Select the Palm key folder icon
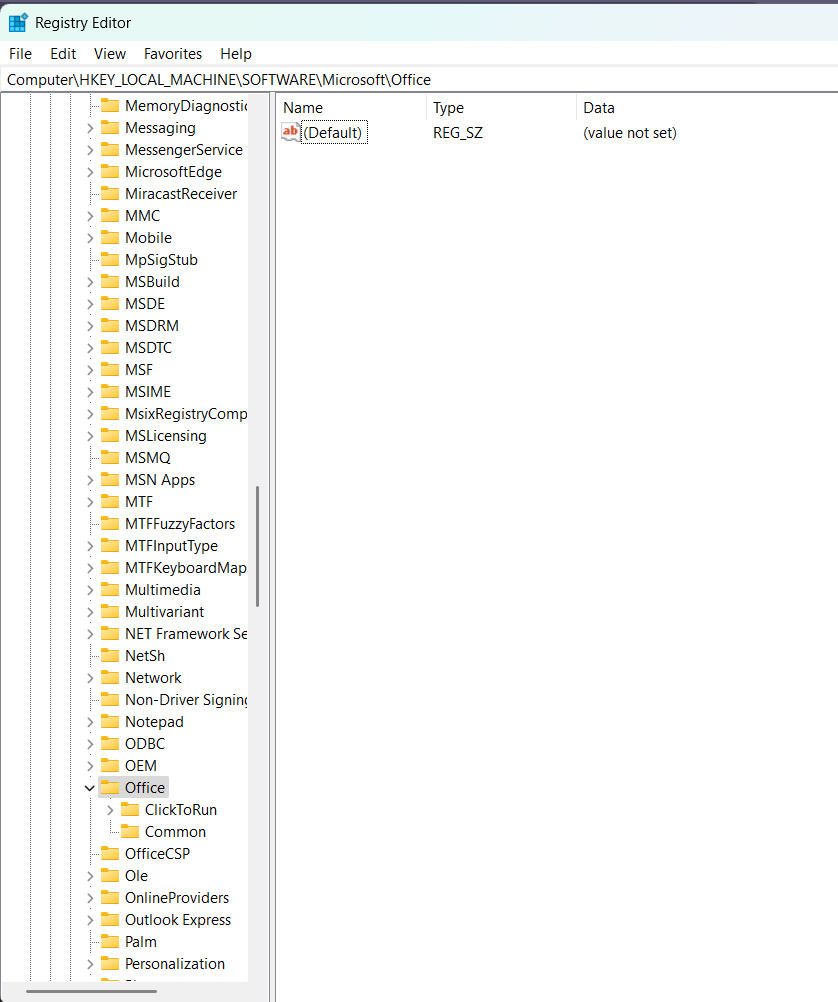The image size is (838, 1002). 110,941
